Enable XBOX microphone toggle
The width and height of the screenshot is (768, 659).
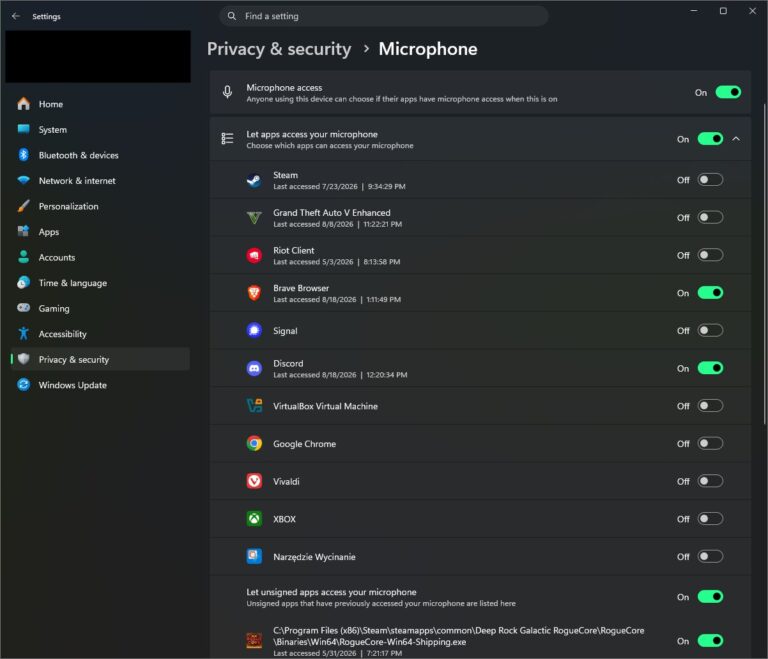tap(710, 519)
